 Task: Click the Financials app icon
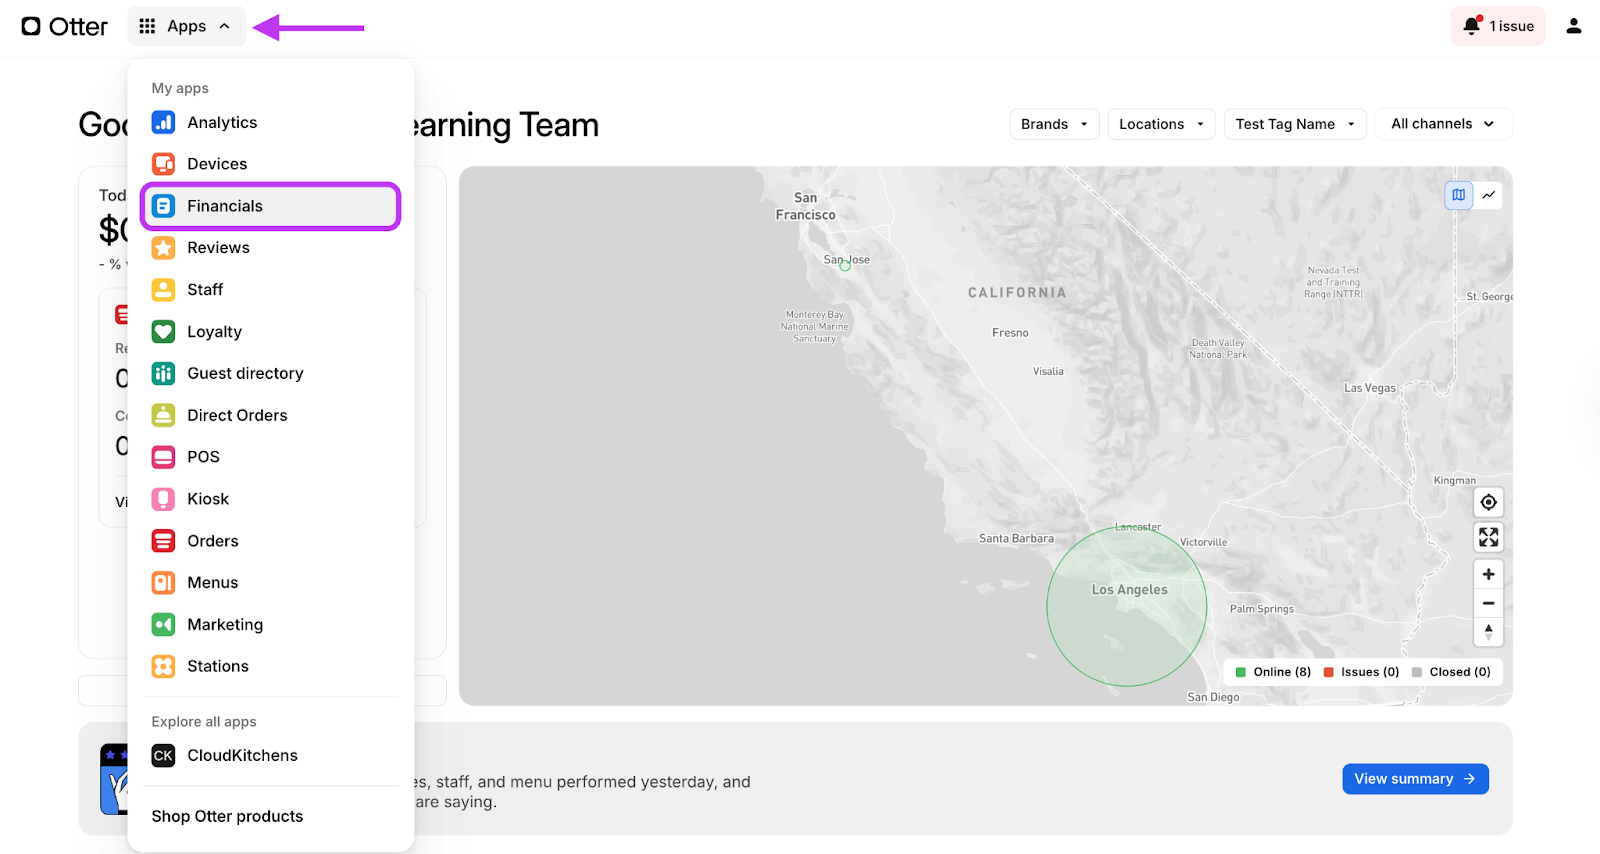163,206
